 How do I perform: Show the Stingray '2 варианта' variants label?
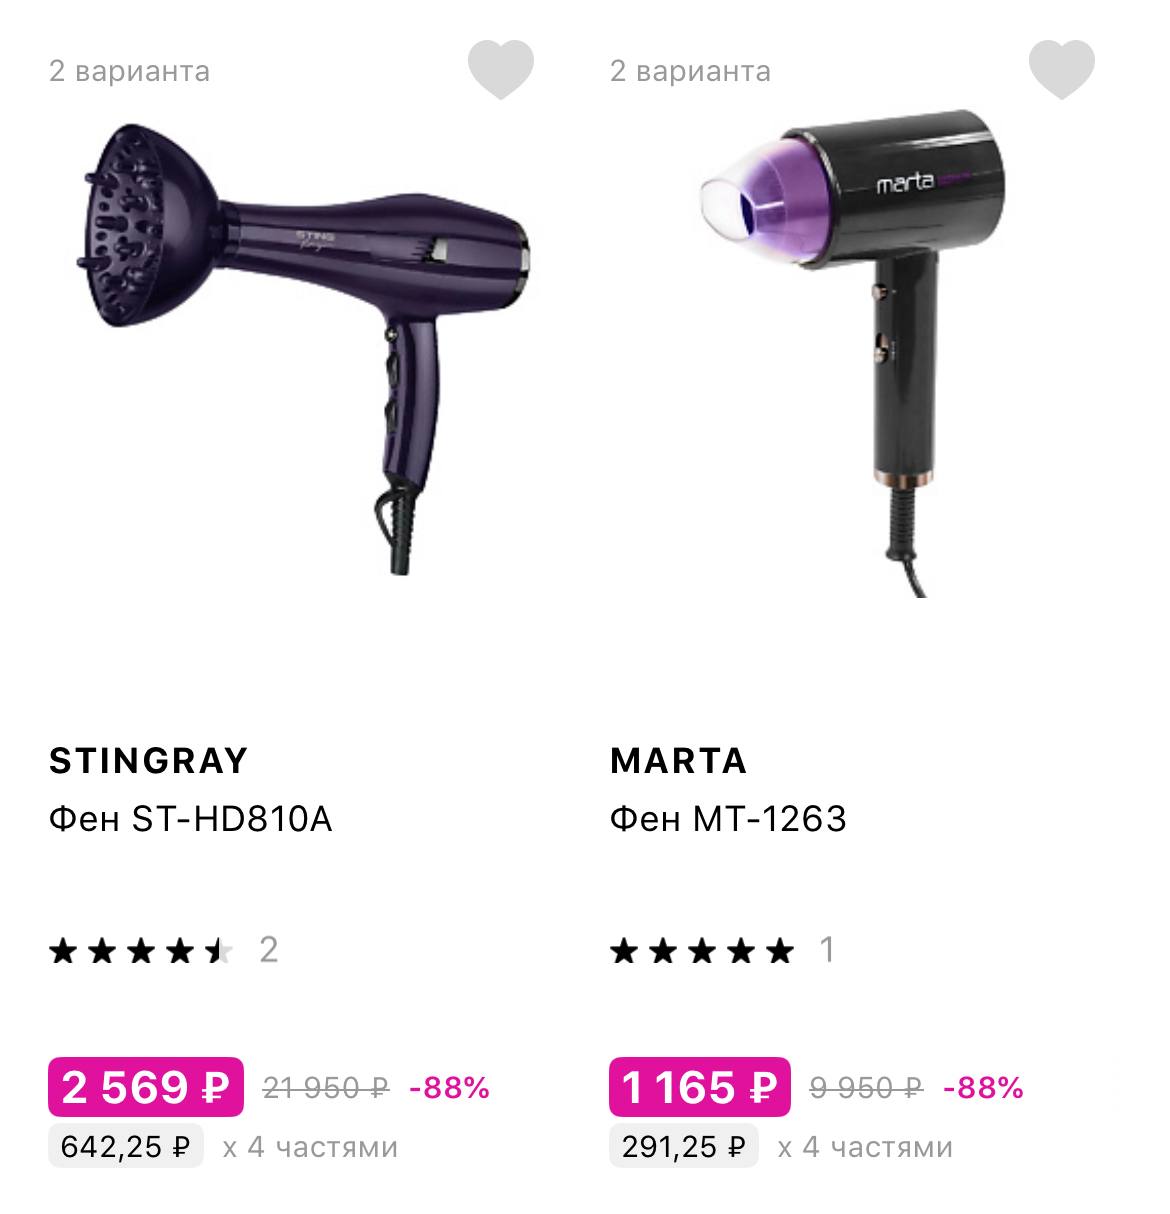click(x=129, y=71)
